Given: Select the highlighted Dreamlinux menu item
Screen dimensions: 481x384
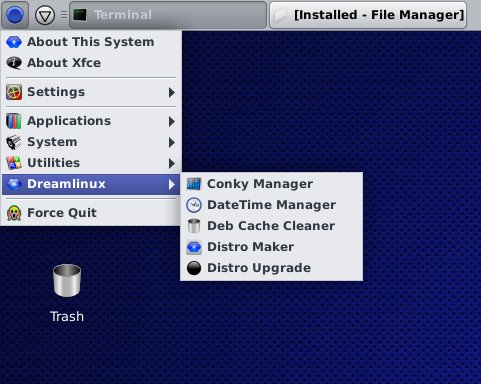Looking at the screenshot, I should (91, 184).
